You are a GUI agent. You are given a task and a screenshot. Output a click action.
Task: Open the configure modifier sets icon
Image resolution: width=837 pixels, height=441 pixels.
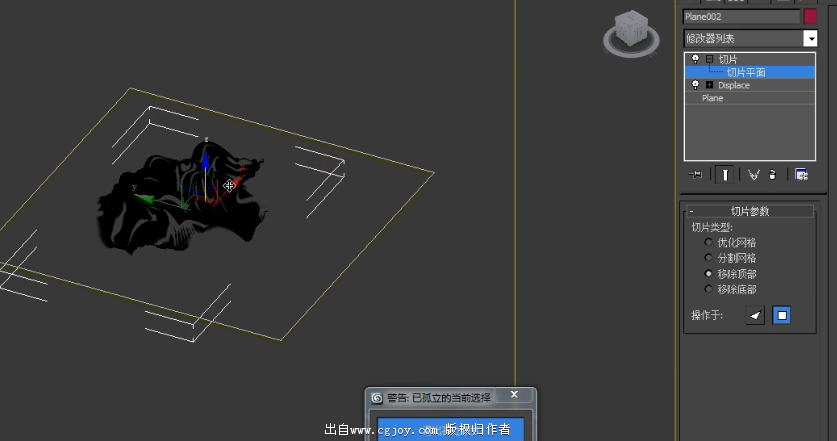801,175
